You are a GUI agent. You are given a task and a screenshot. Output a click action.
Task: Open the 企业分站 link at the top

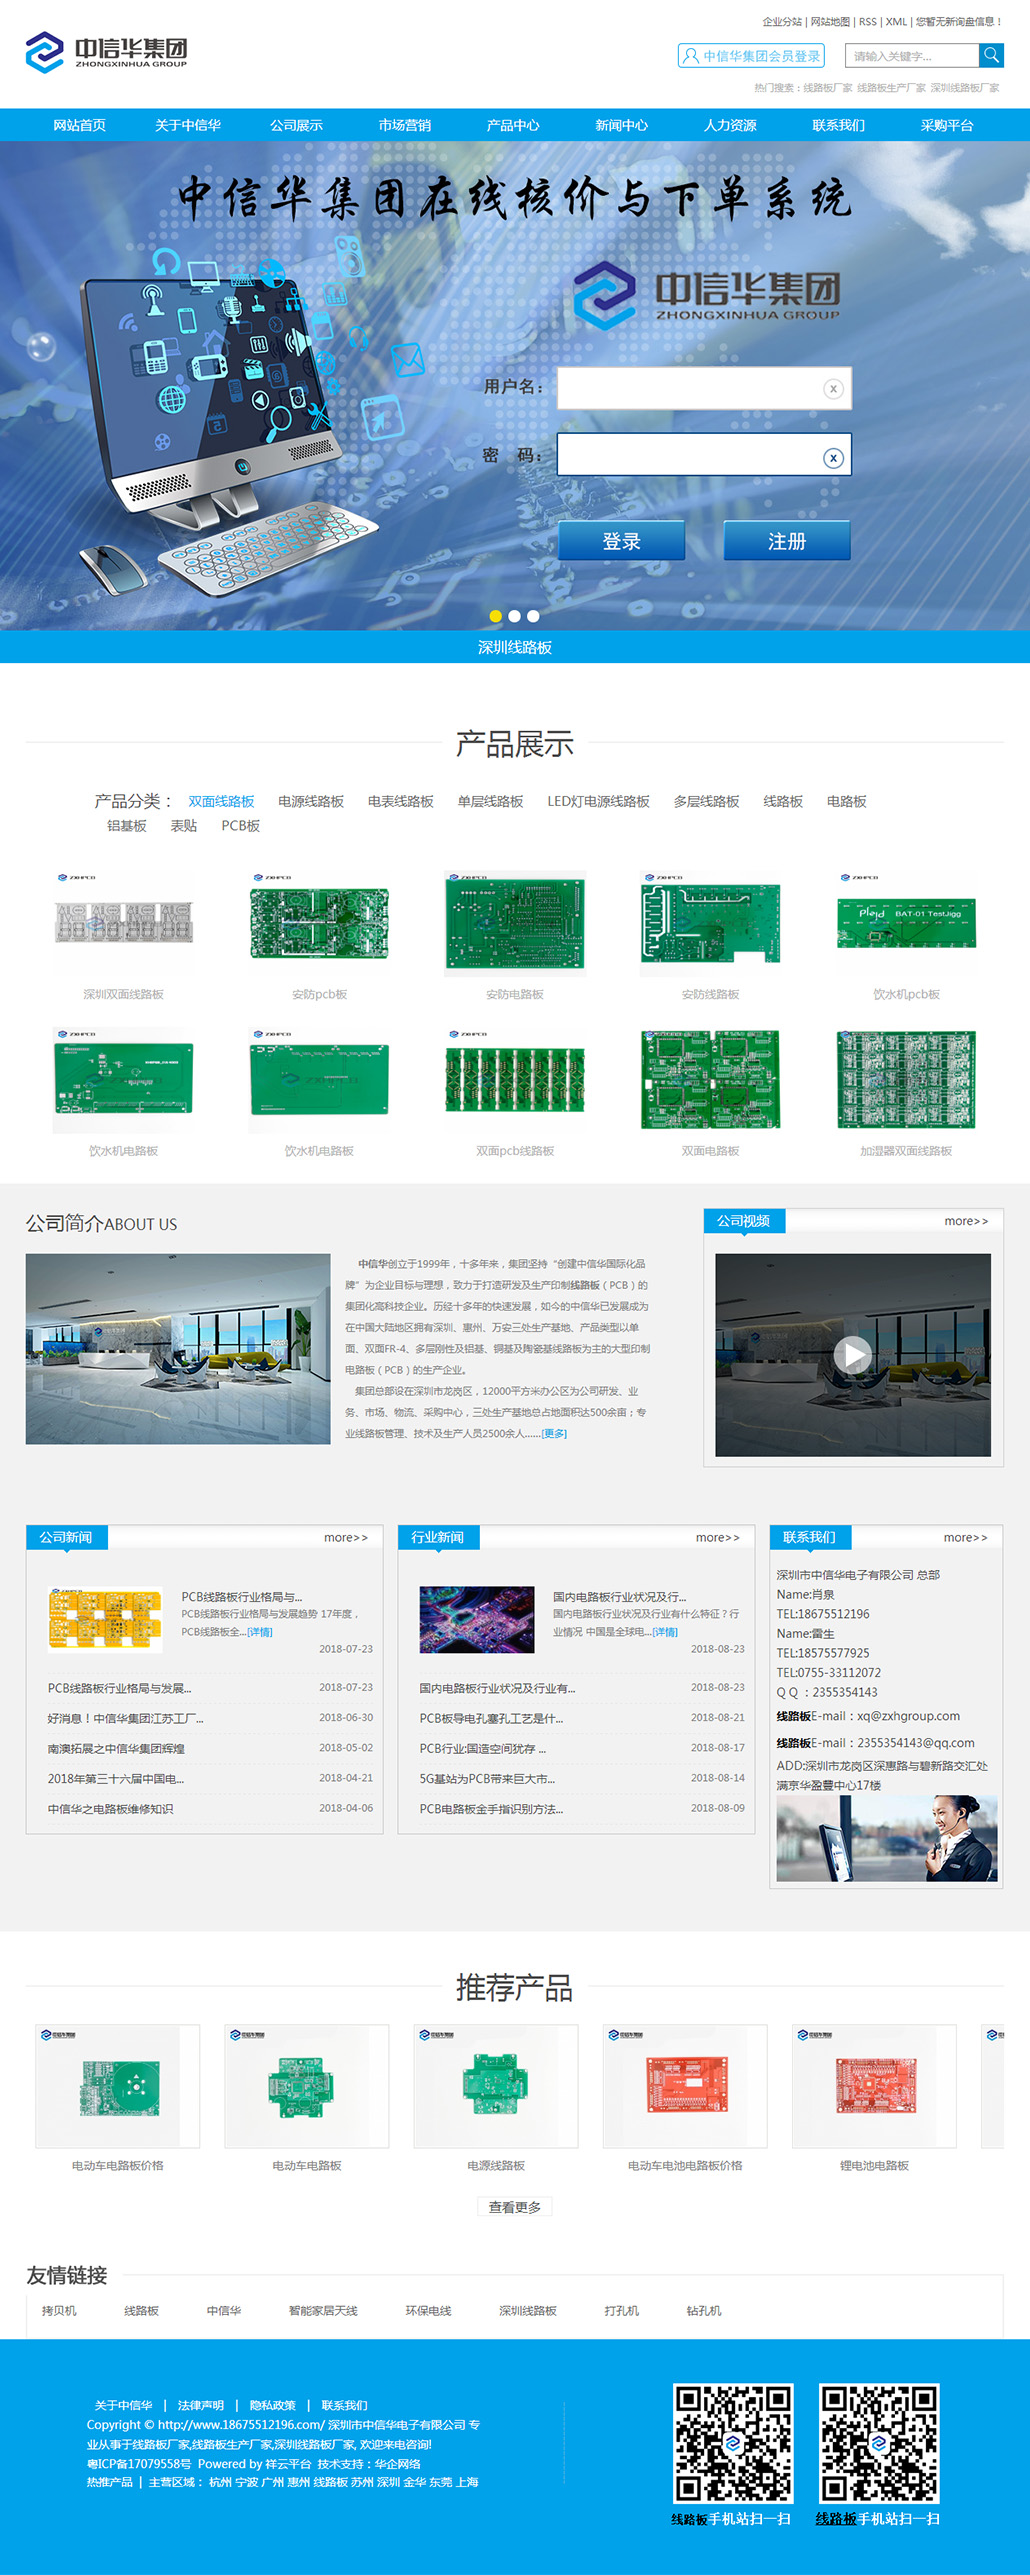tap(782, 22)
